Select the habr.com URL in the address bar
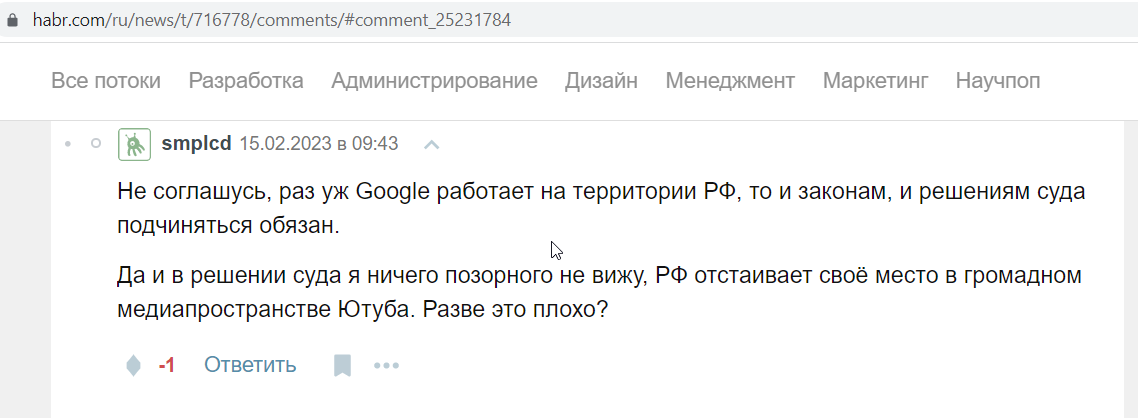This screenshot has height=418, width=1138. 271,20
